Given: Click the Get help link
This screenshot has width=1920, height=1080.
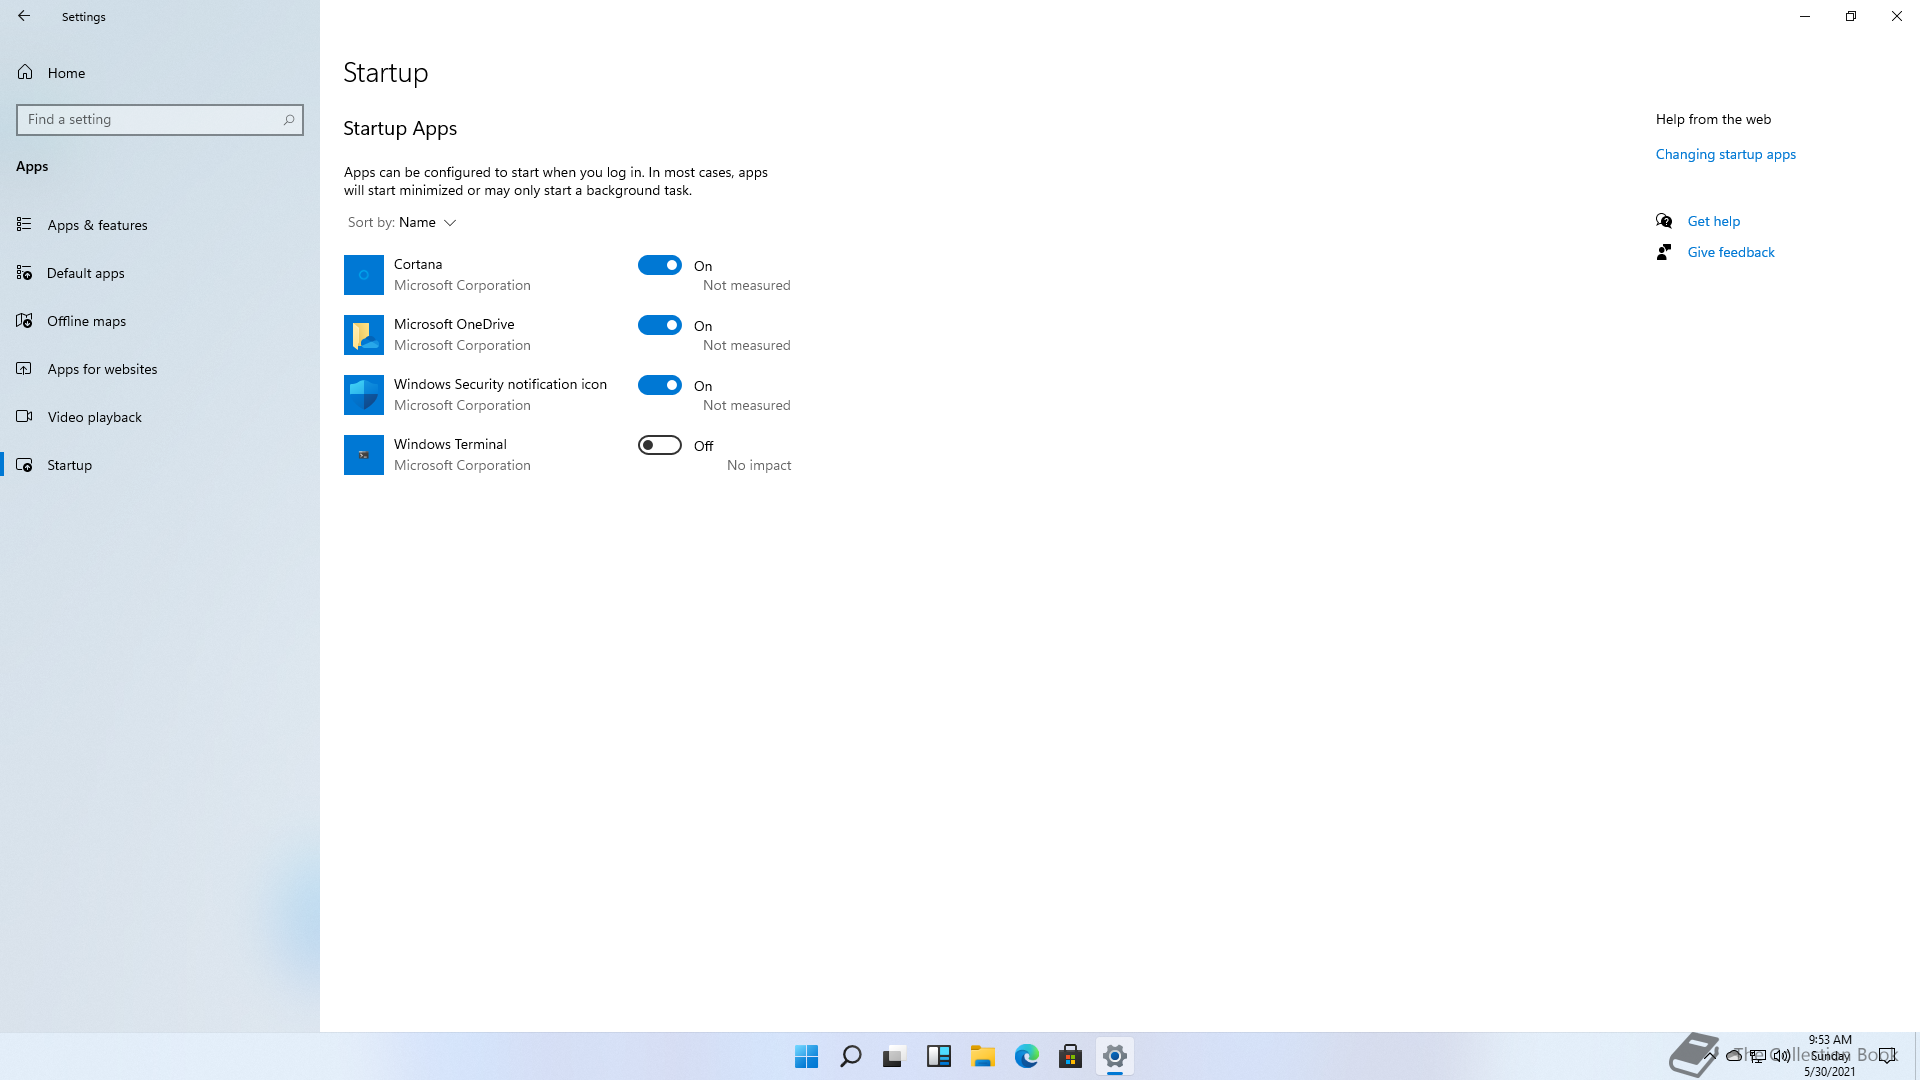Looking at the screenshot, I should (x=1713, y=221).
